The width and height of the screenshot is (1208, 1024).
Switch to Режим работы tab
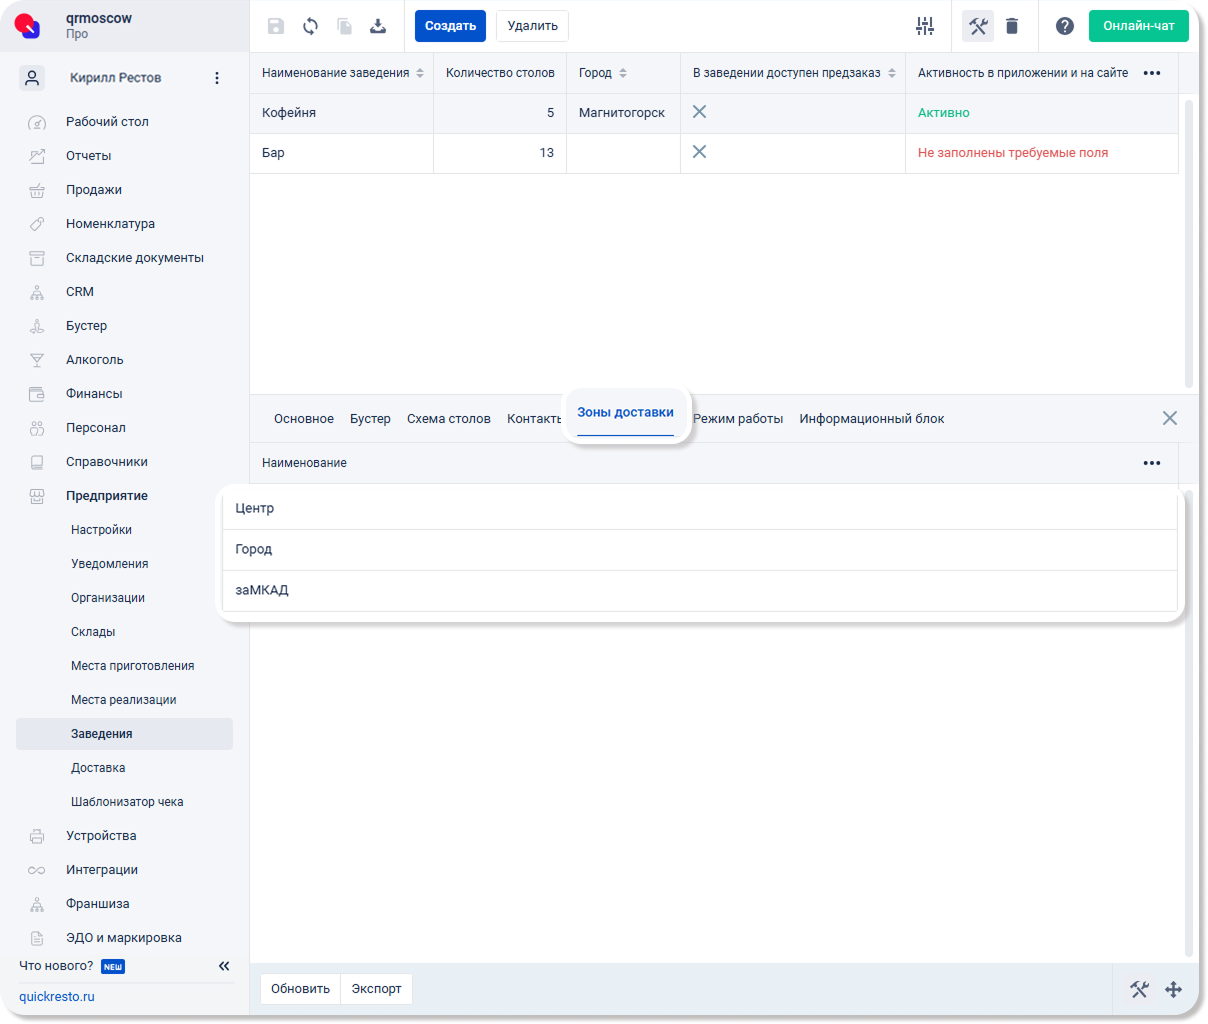coord(738,419)
